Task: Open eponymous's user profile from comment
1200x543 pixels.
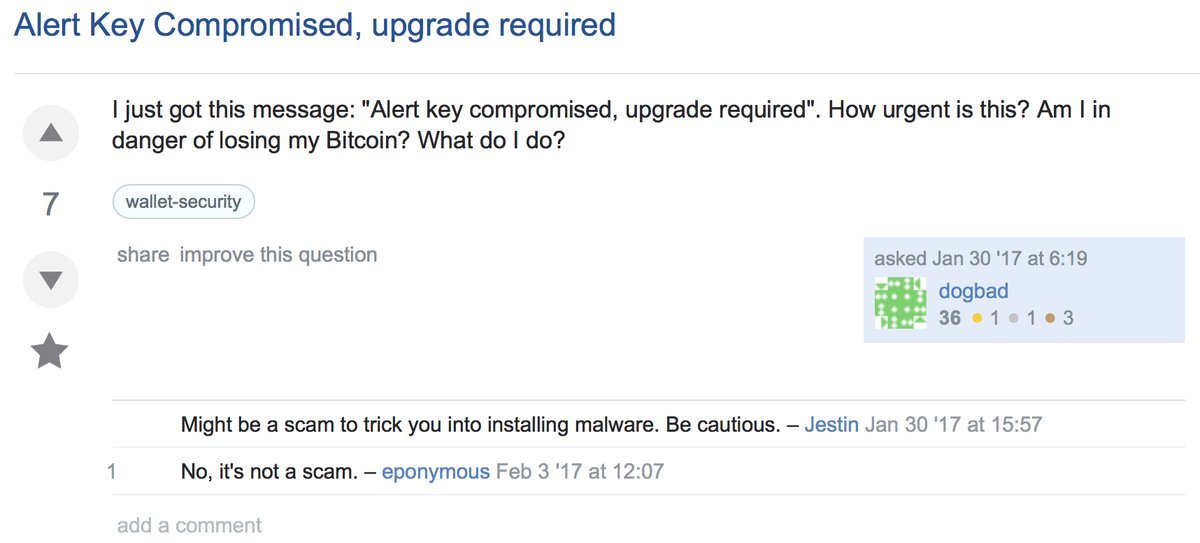Action: [435, 471]
